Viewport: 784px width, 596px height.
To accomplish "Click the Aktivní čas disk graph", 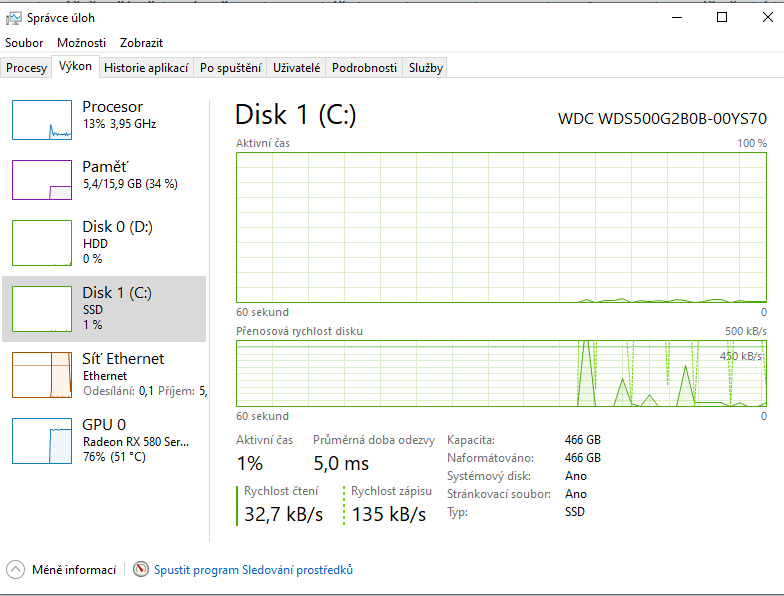I will (501, 226).
